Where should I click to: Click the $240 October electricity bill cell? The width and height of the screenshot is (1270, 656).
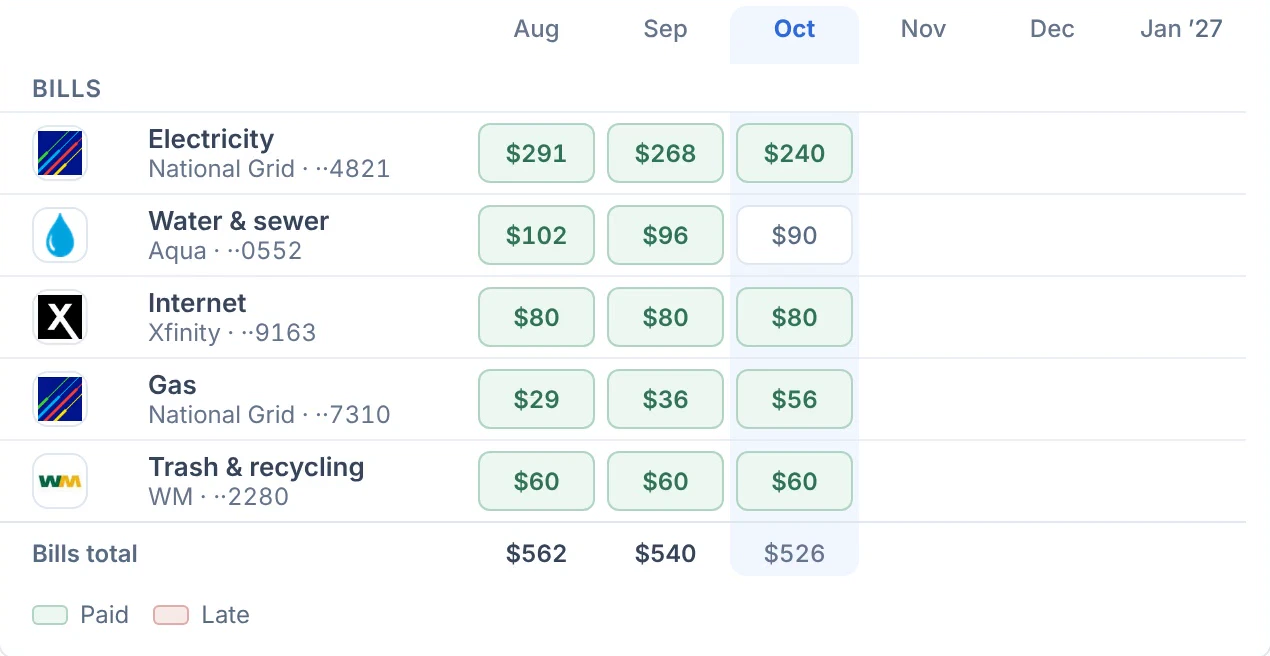[x=794, y=153]
